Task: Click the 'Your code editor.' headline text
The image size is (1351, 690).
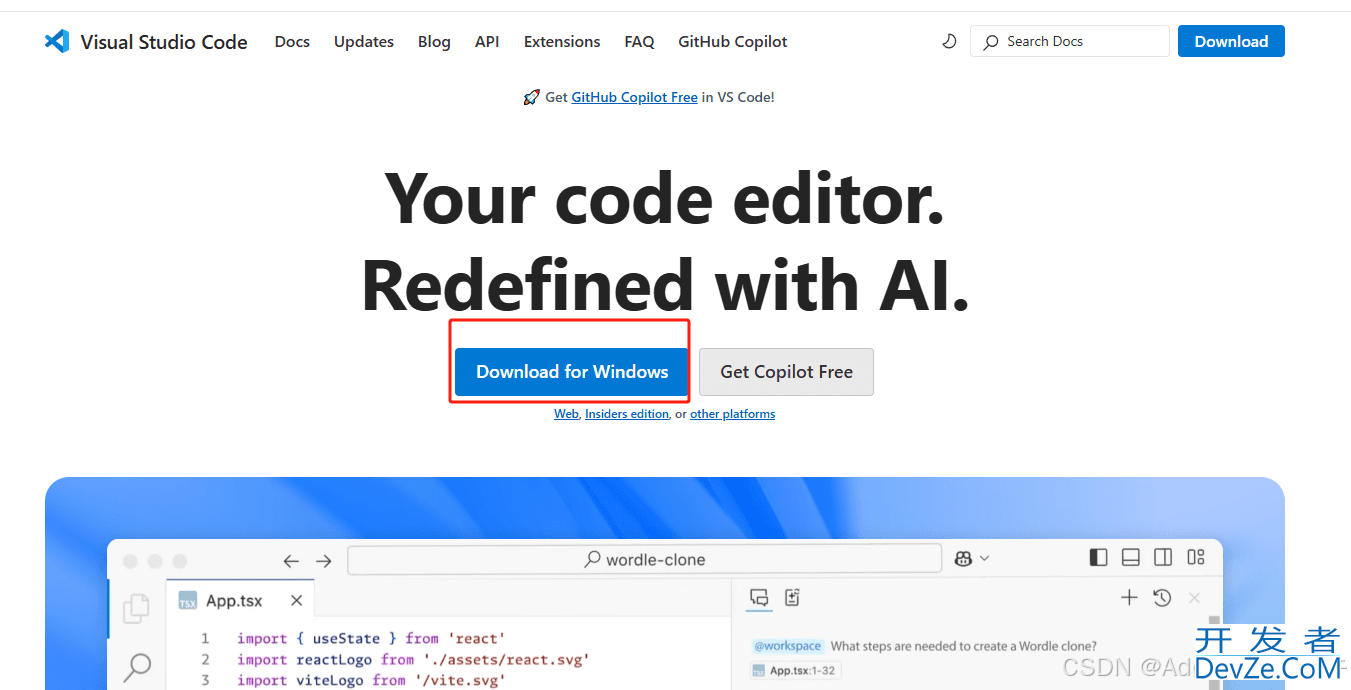Action: (665, 199)
